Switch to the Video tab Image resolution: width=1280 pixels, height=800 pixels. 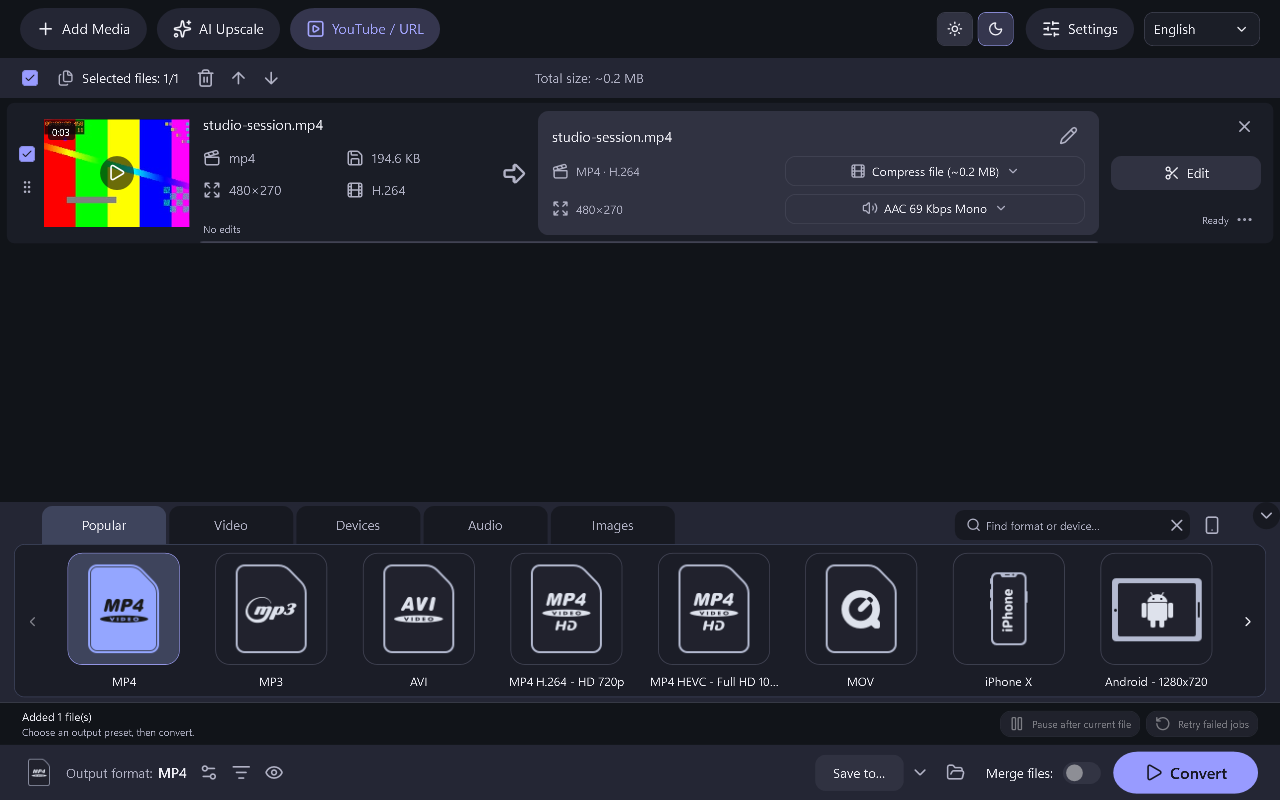coord(231,525)
